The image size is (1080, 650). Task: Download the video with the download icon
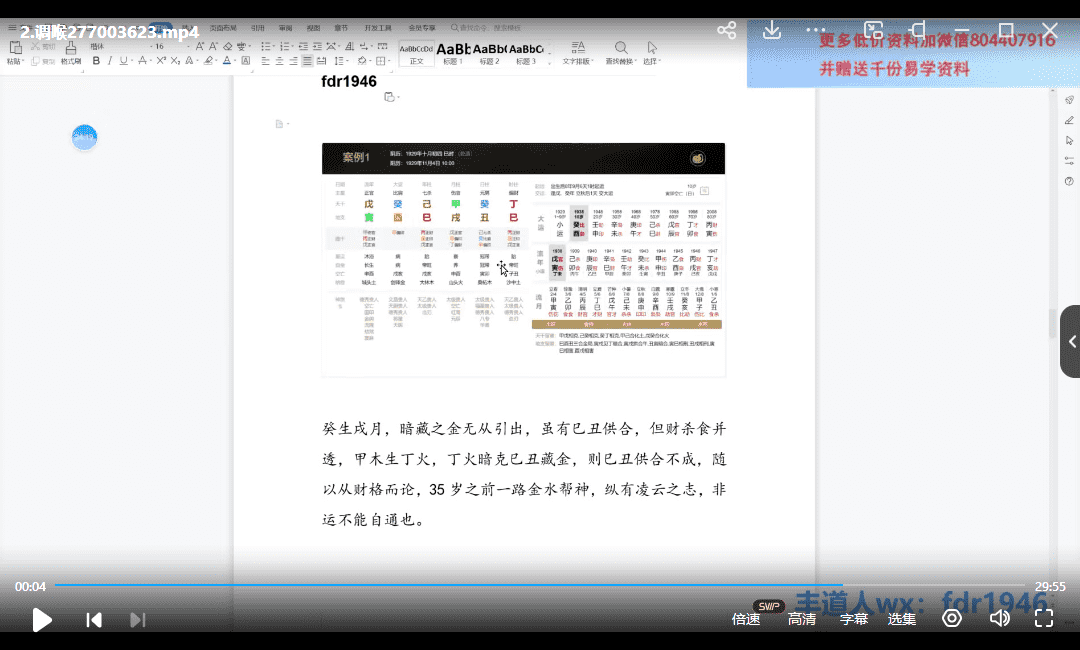[771, 31]
